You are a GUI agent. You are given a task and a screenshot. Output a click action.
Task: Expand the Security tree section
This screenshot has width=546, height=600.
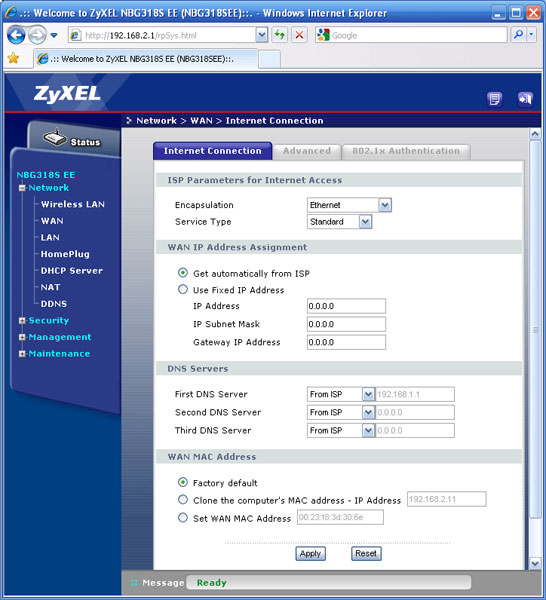point(22,321)
